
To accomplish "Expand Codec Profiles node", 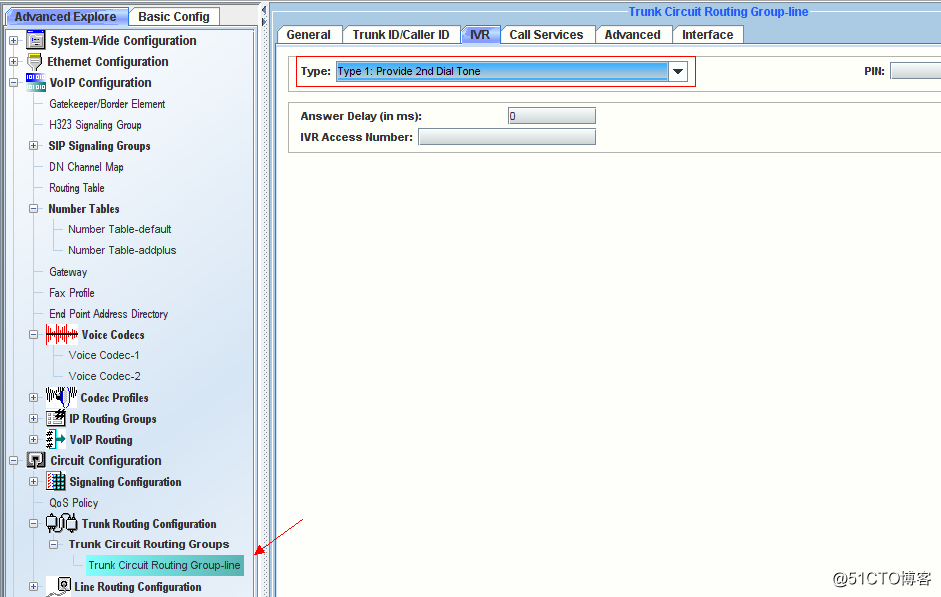I will pyautogui.click(x=34, y=398).
